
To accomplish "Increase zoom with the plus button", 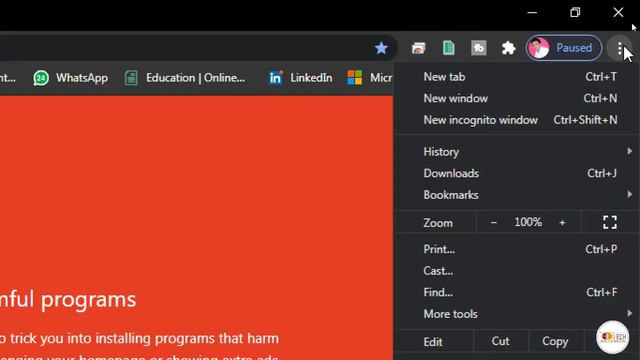I will 562,223.
